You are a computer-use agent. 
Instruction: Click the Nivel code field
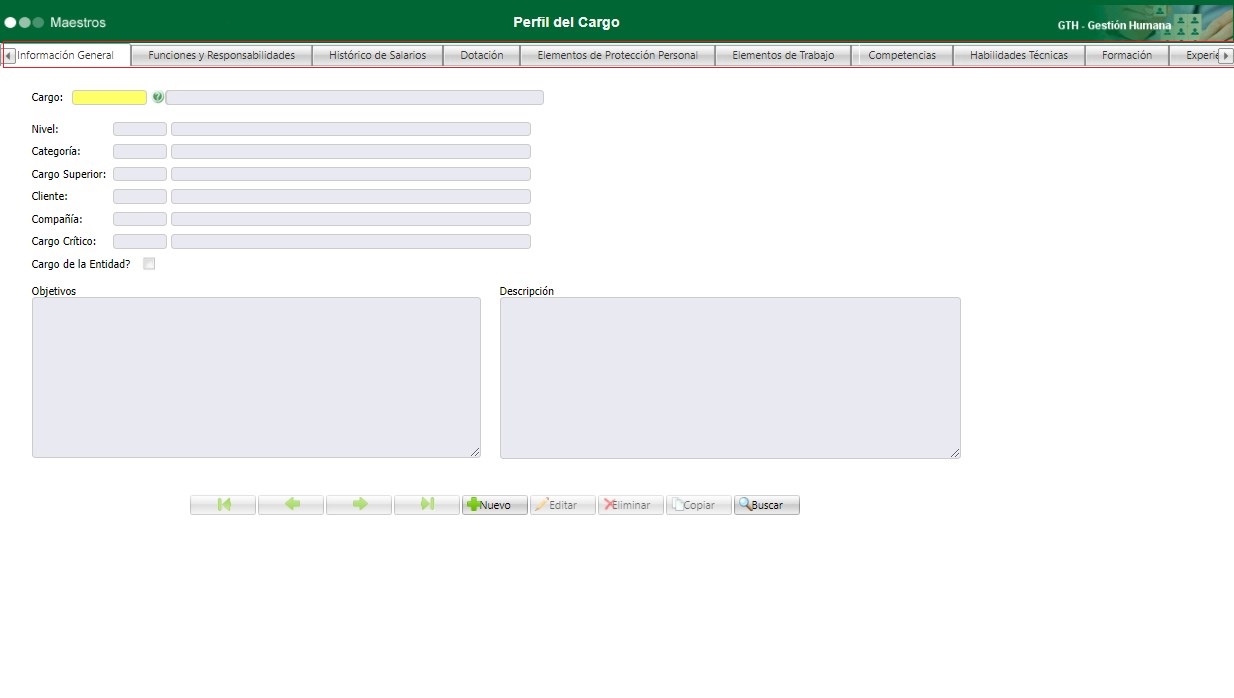140,129
